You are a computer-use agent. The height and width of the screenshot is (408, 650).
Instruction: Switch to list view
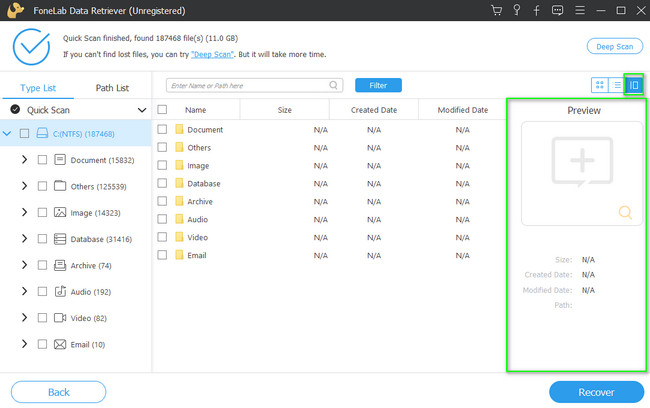[617, 85]
